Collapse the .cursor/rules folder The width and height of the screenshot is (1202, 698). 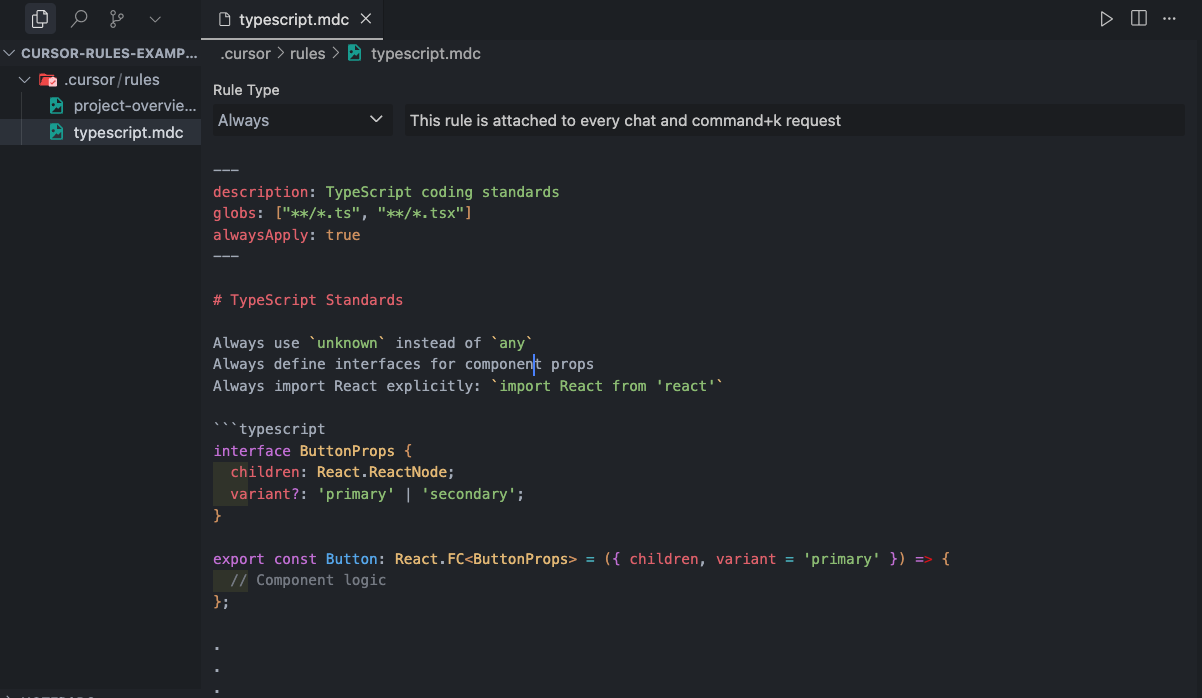pos(25,80)
